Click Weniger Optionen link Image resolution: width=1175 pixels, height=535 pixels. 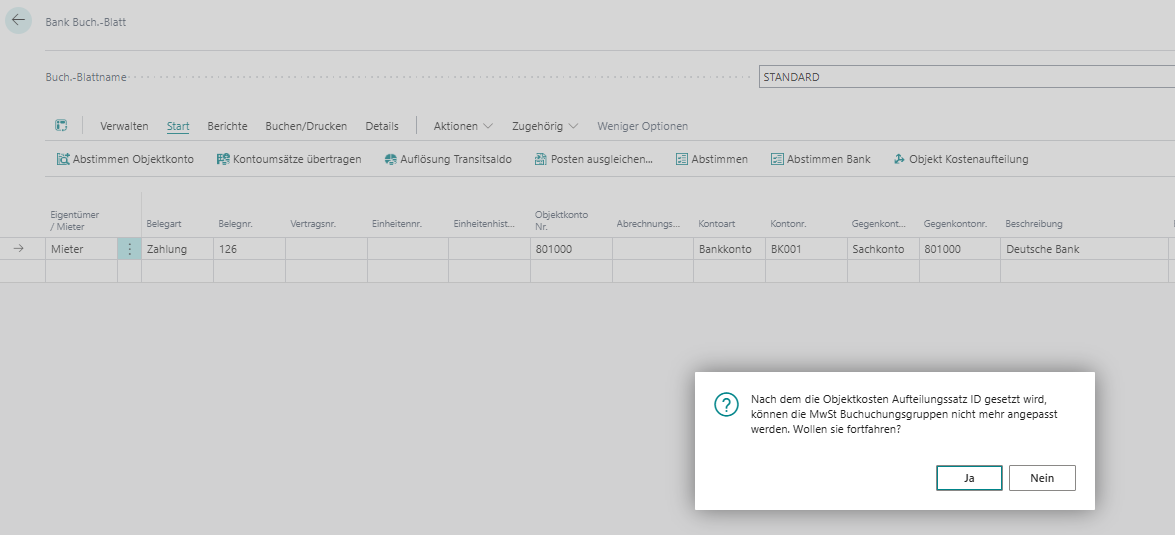[642, 126]
